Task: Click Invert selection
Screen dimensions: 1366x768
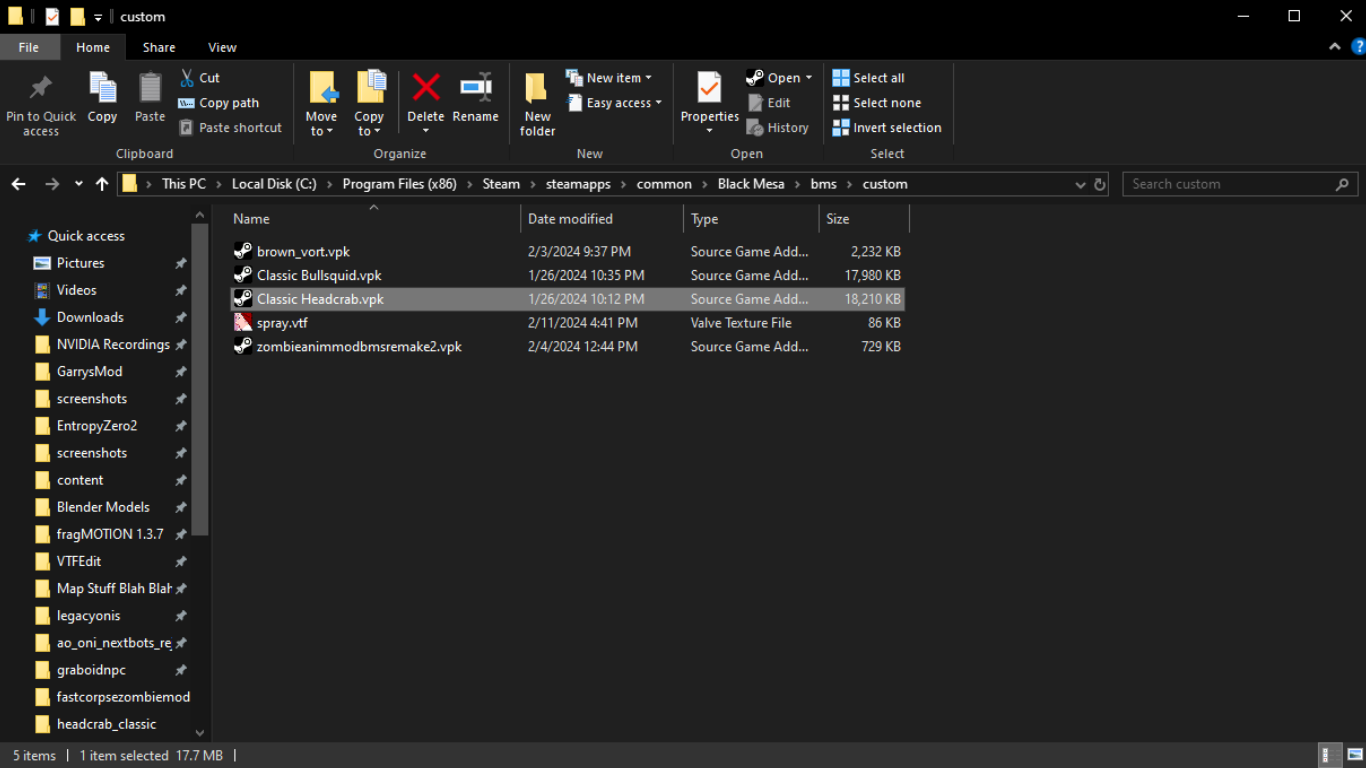Action: [887, 128]
